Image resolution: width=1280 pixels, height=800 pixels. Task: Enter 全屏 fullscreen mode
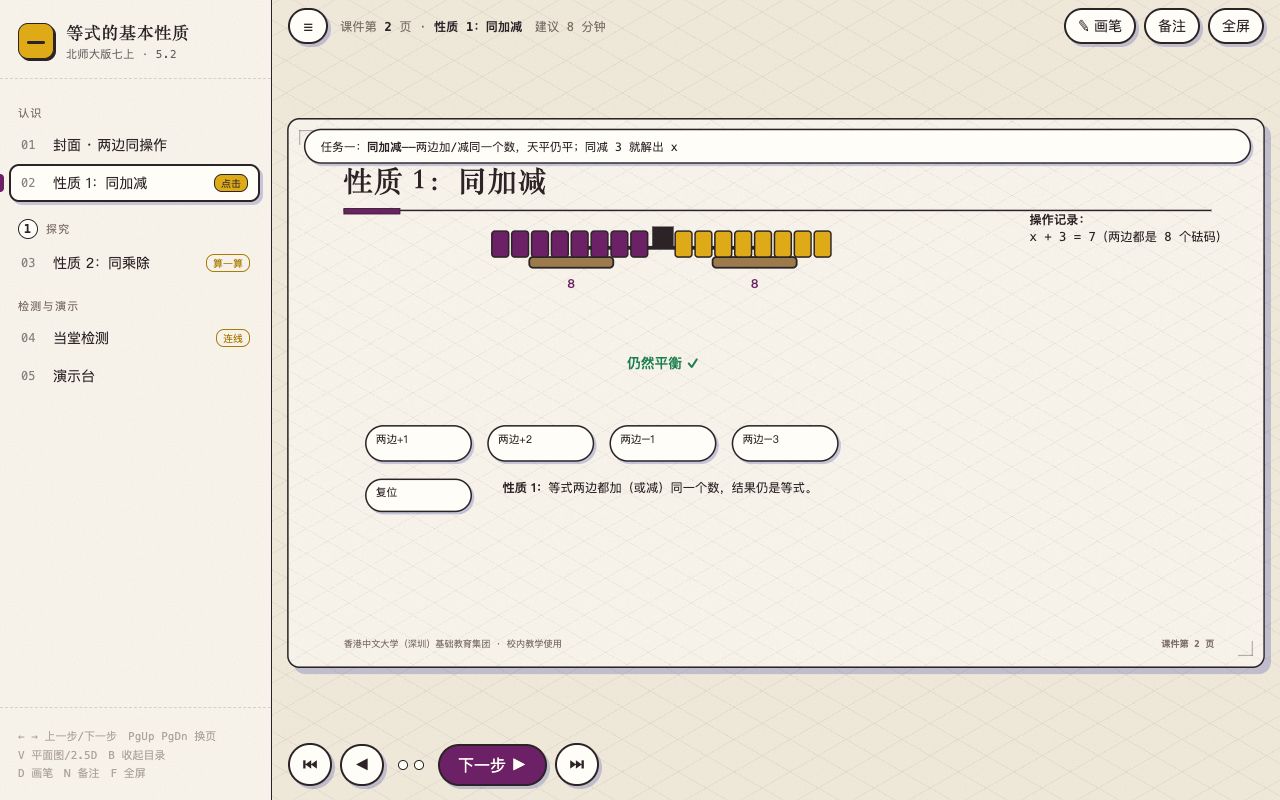click(1236, 26)
